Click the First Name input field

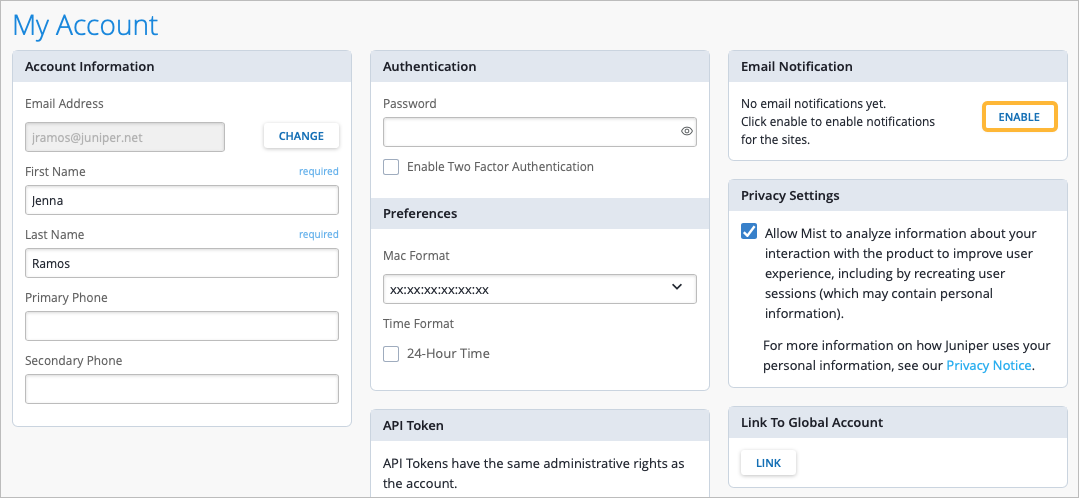(181, 200)
